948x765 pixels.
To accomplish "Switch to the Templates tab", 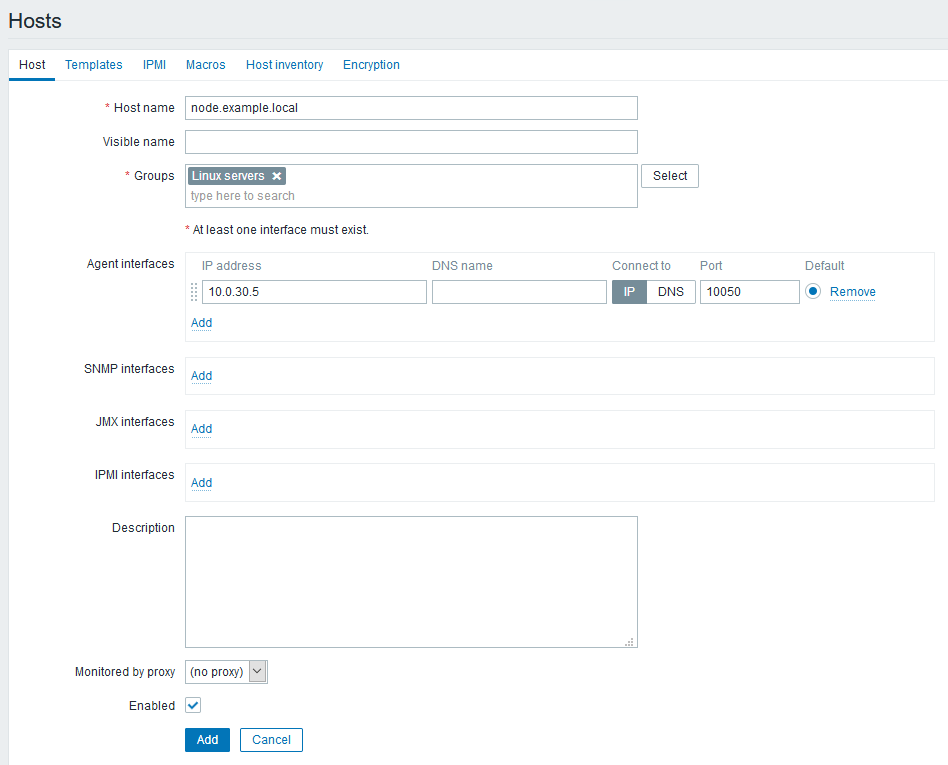I will pyautogui.click(x=93, y=64).
